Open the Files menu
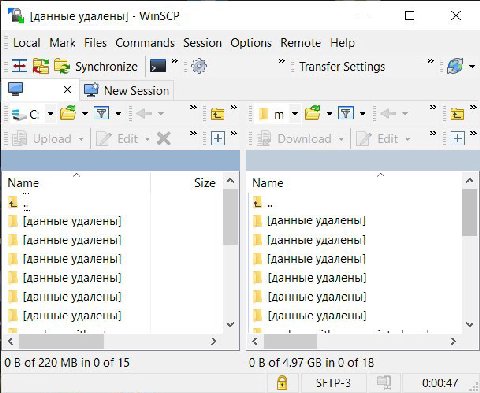The height and width of the screenshot is (393, 480). [x=95, y=43]
